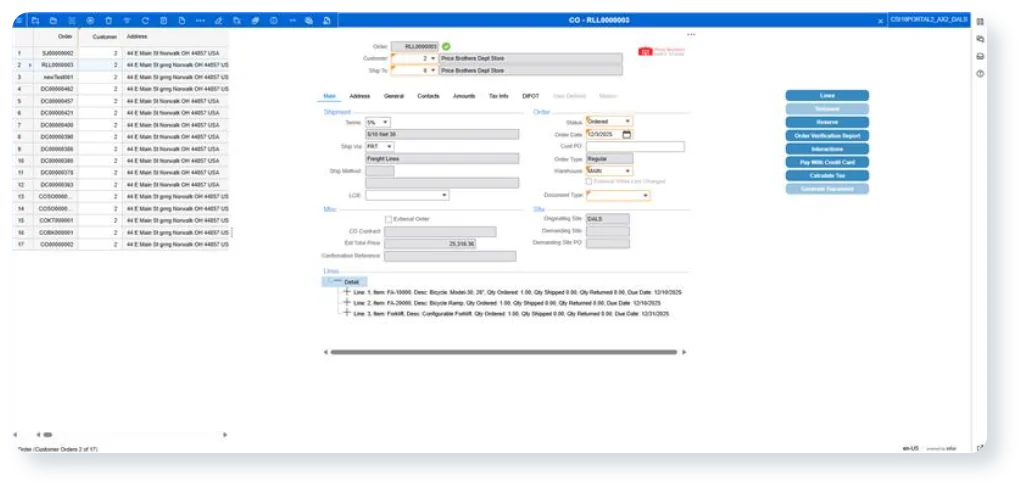Click the Cust PO input field

pos(634,146)
